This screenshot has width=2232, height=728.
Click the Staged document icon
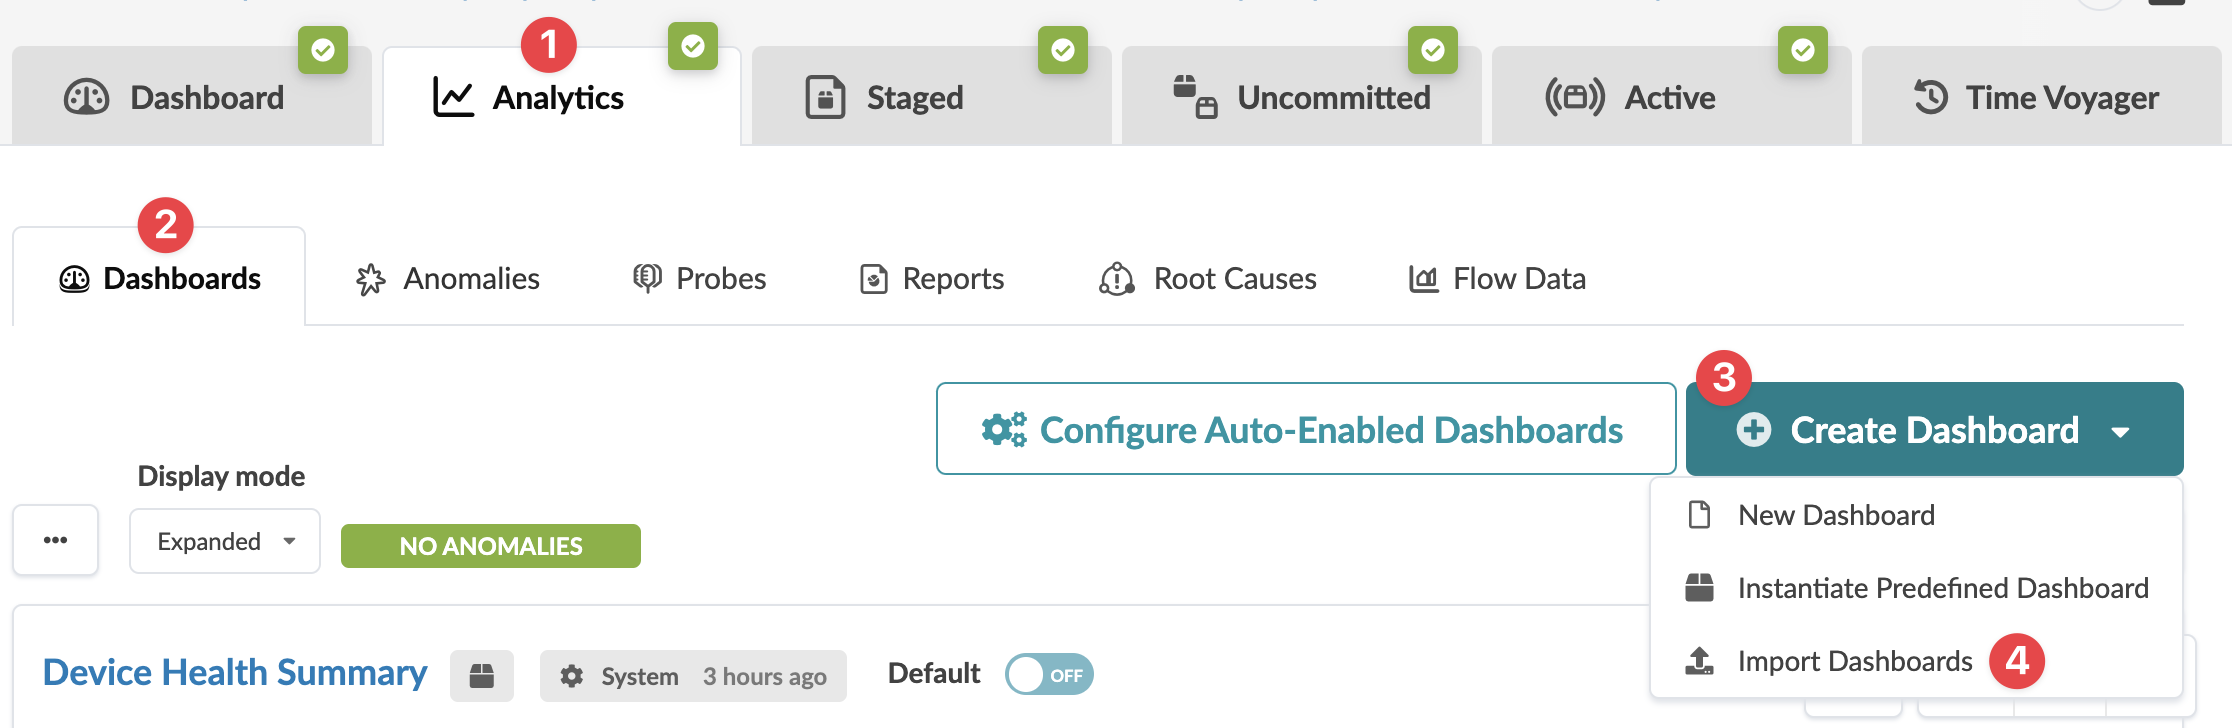[825, 97]
